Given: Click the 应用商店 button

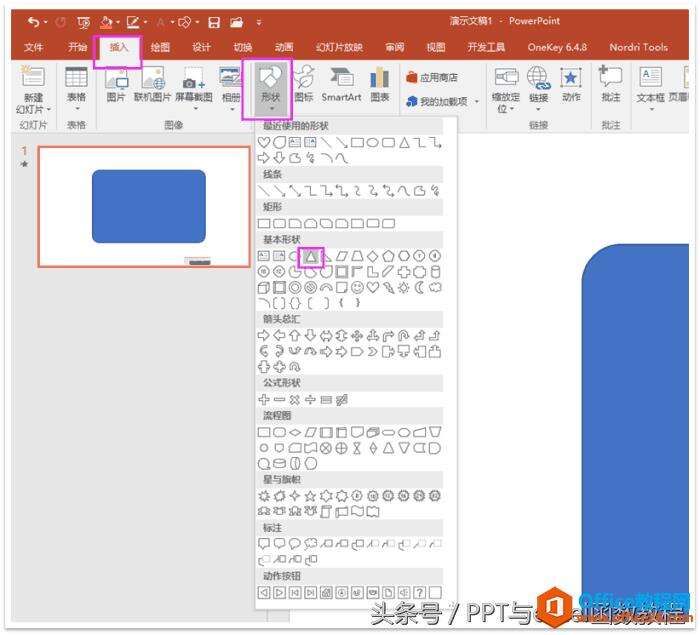Looking at the screenshot, I should coord(432,77).
